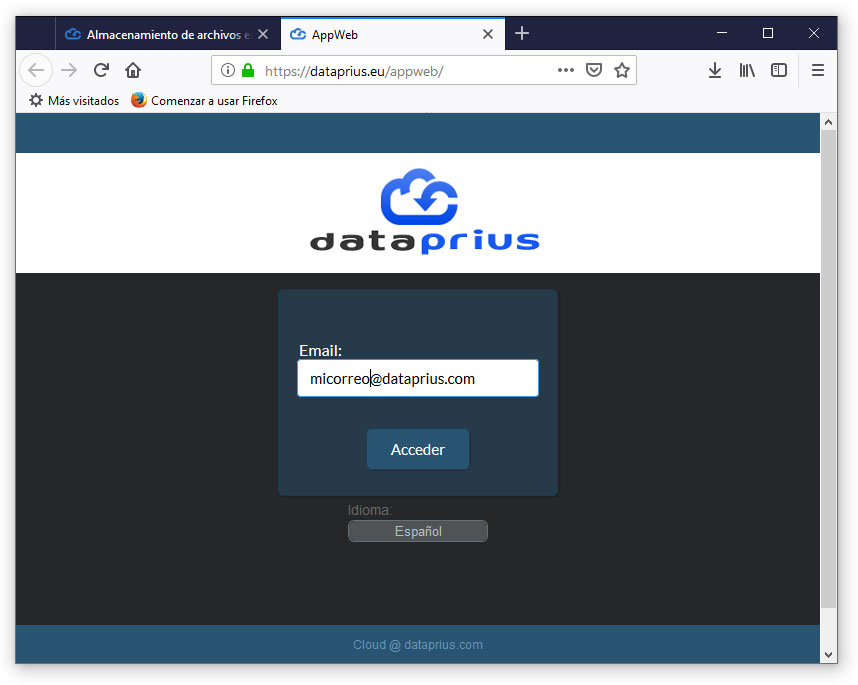Screen dimensions: 858x685
Task: Toggle the sidebar view icon
Action: 779,70
